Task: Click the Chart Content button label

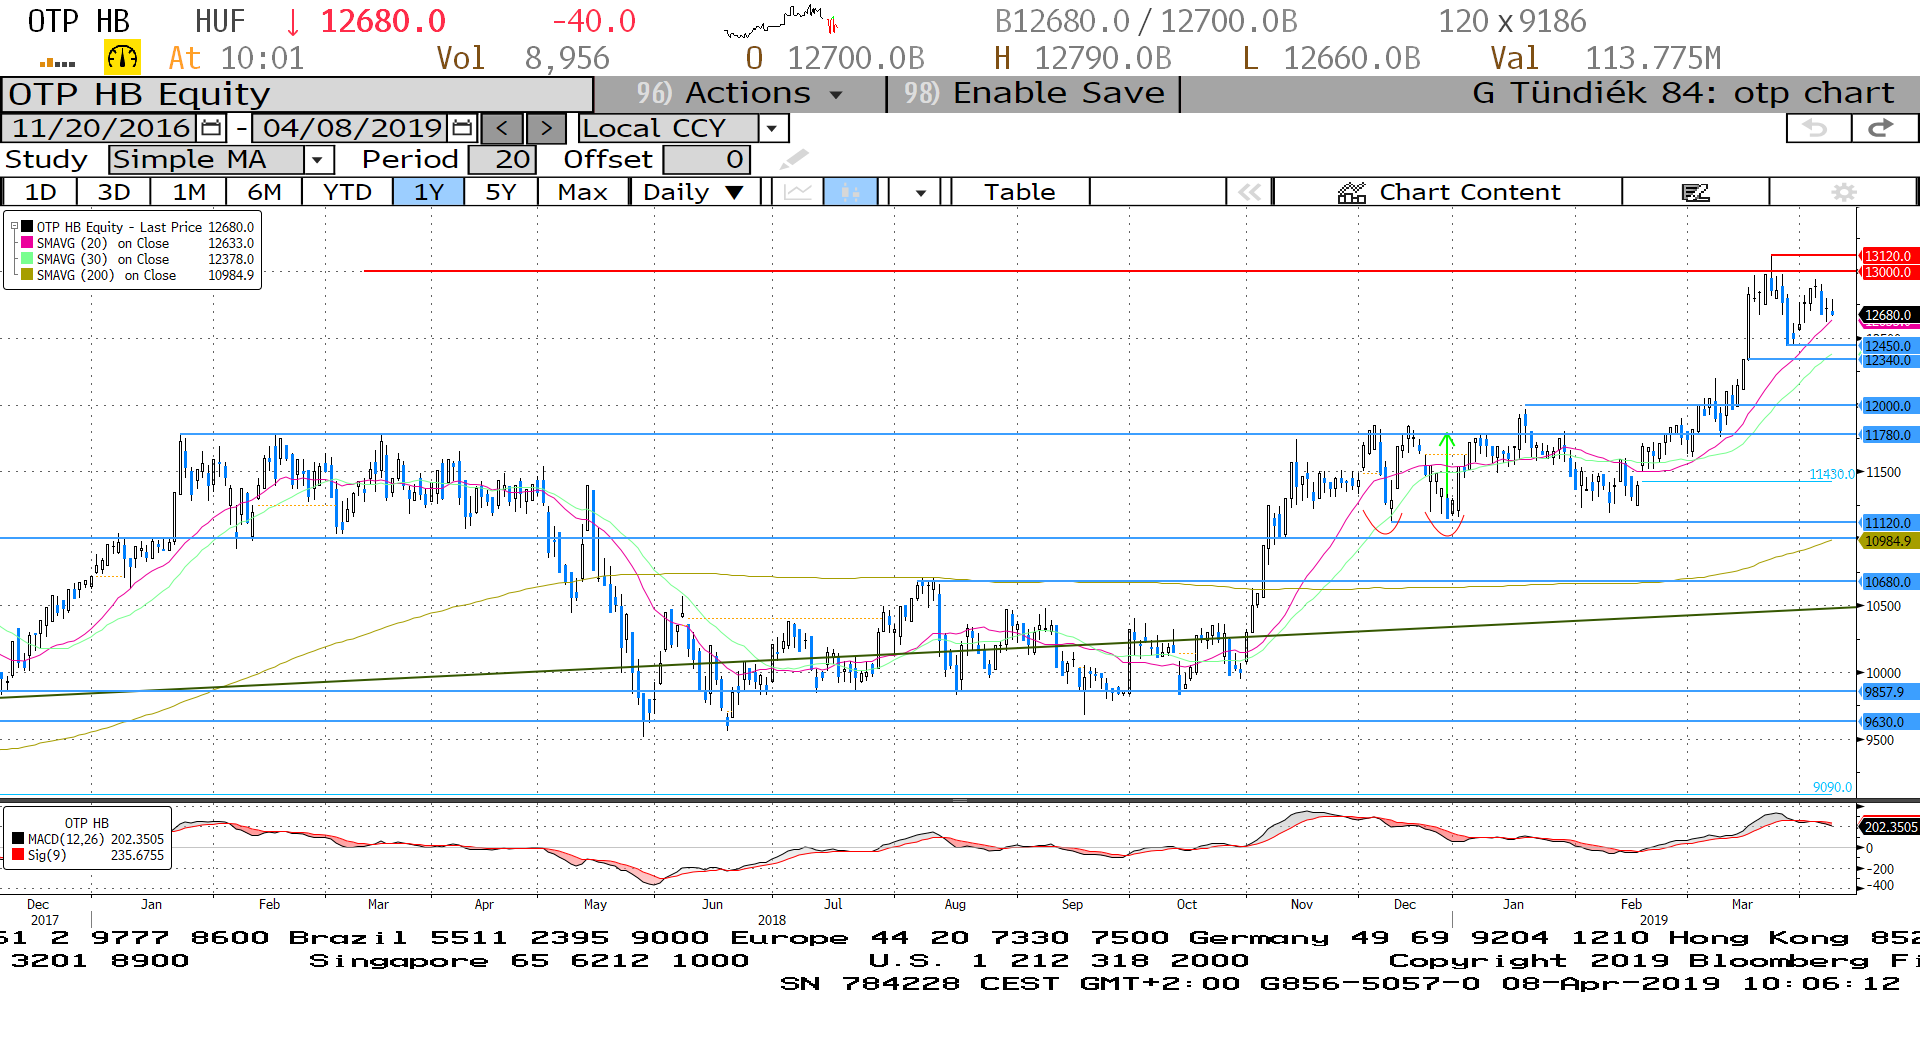Action: (1469, 192)
